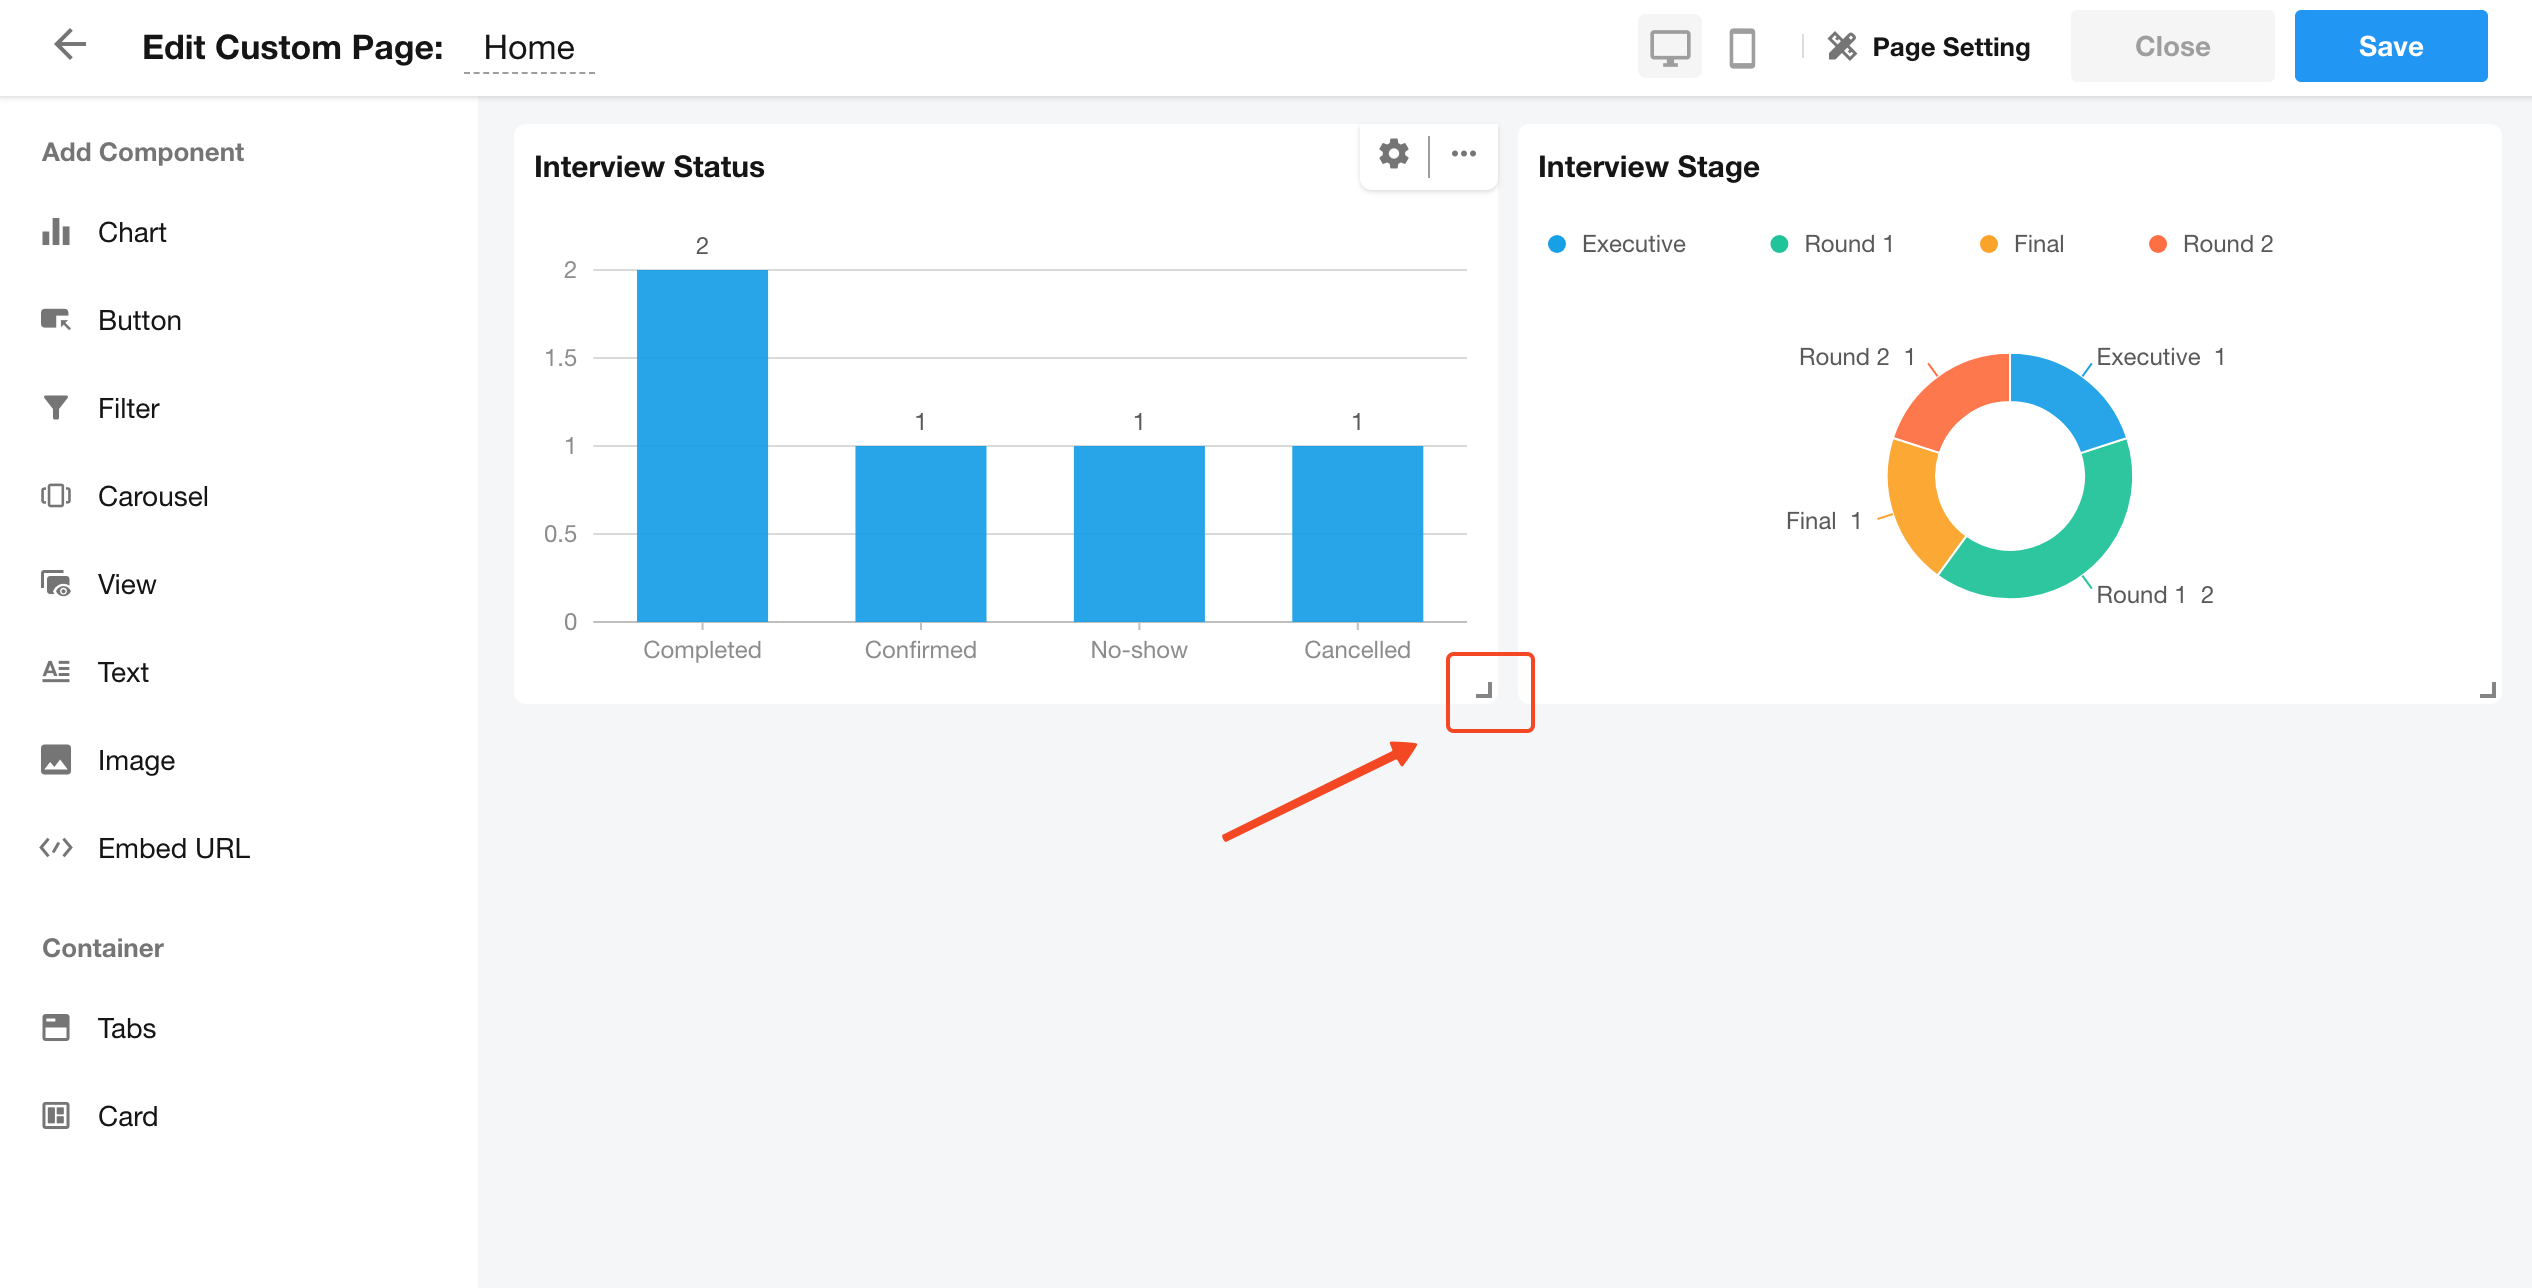Image resolution: width=2532 pixels, height=1288 pixels.
Task: Click the Cancelled axis label
Action: pos(1357,650)
